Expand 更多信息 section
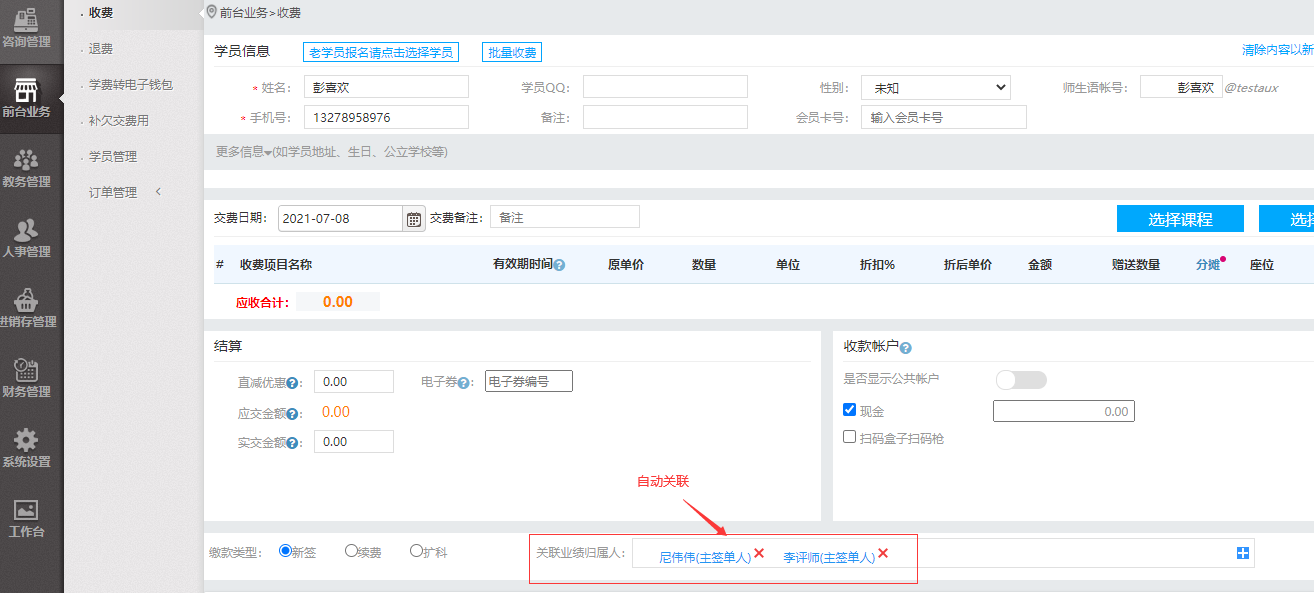Image resolution: width=1314 pixels, height=593 pixels. point(332,152)
